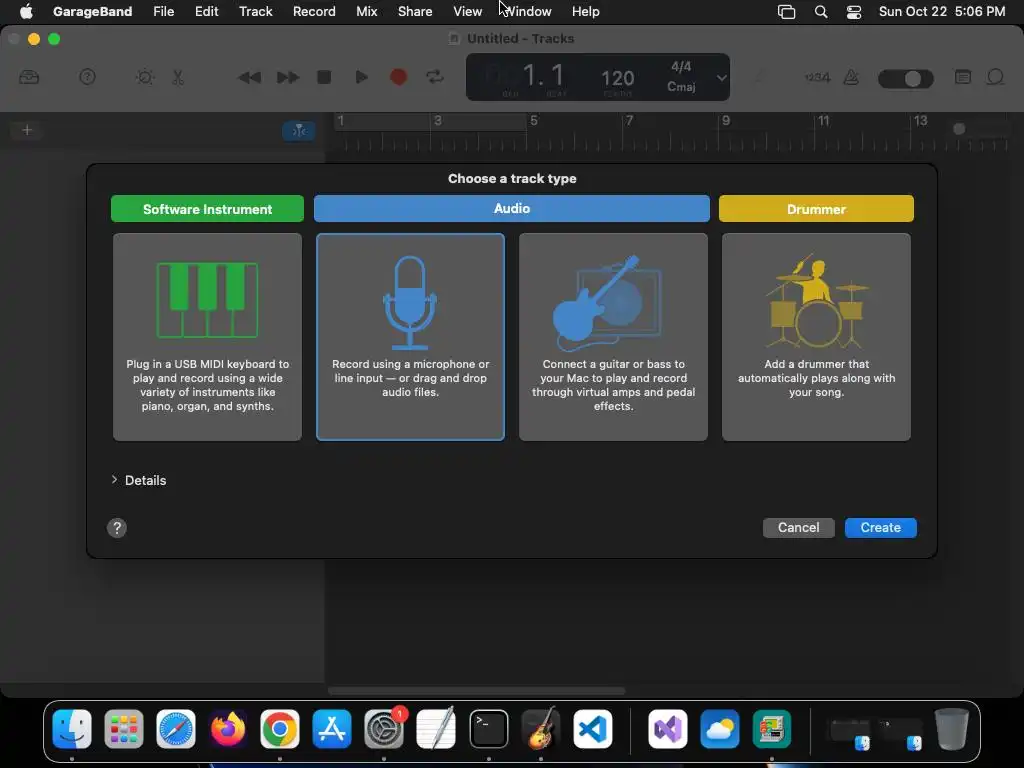This screenshot has width=1024, height=768.
Task: Open Terminal from the Dock
Action: [x=488, y=728]
